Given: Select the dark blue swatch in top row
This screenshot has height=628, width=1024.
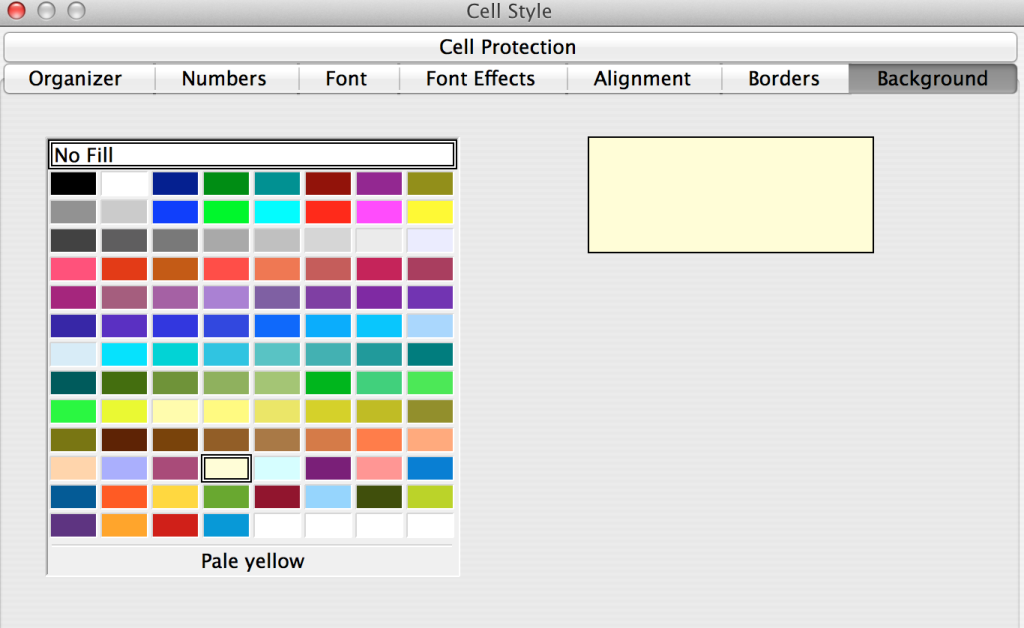Looking at the screenshot, I should click(175, 183).
